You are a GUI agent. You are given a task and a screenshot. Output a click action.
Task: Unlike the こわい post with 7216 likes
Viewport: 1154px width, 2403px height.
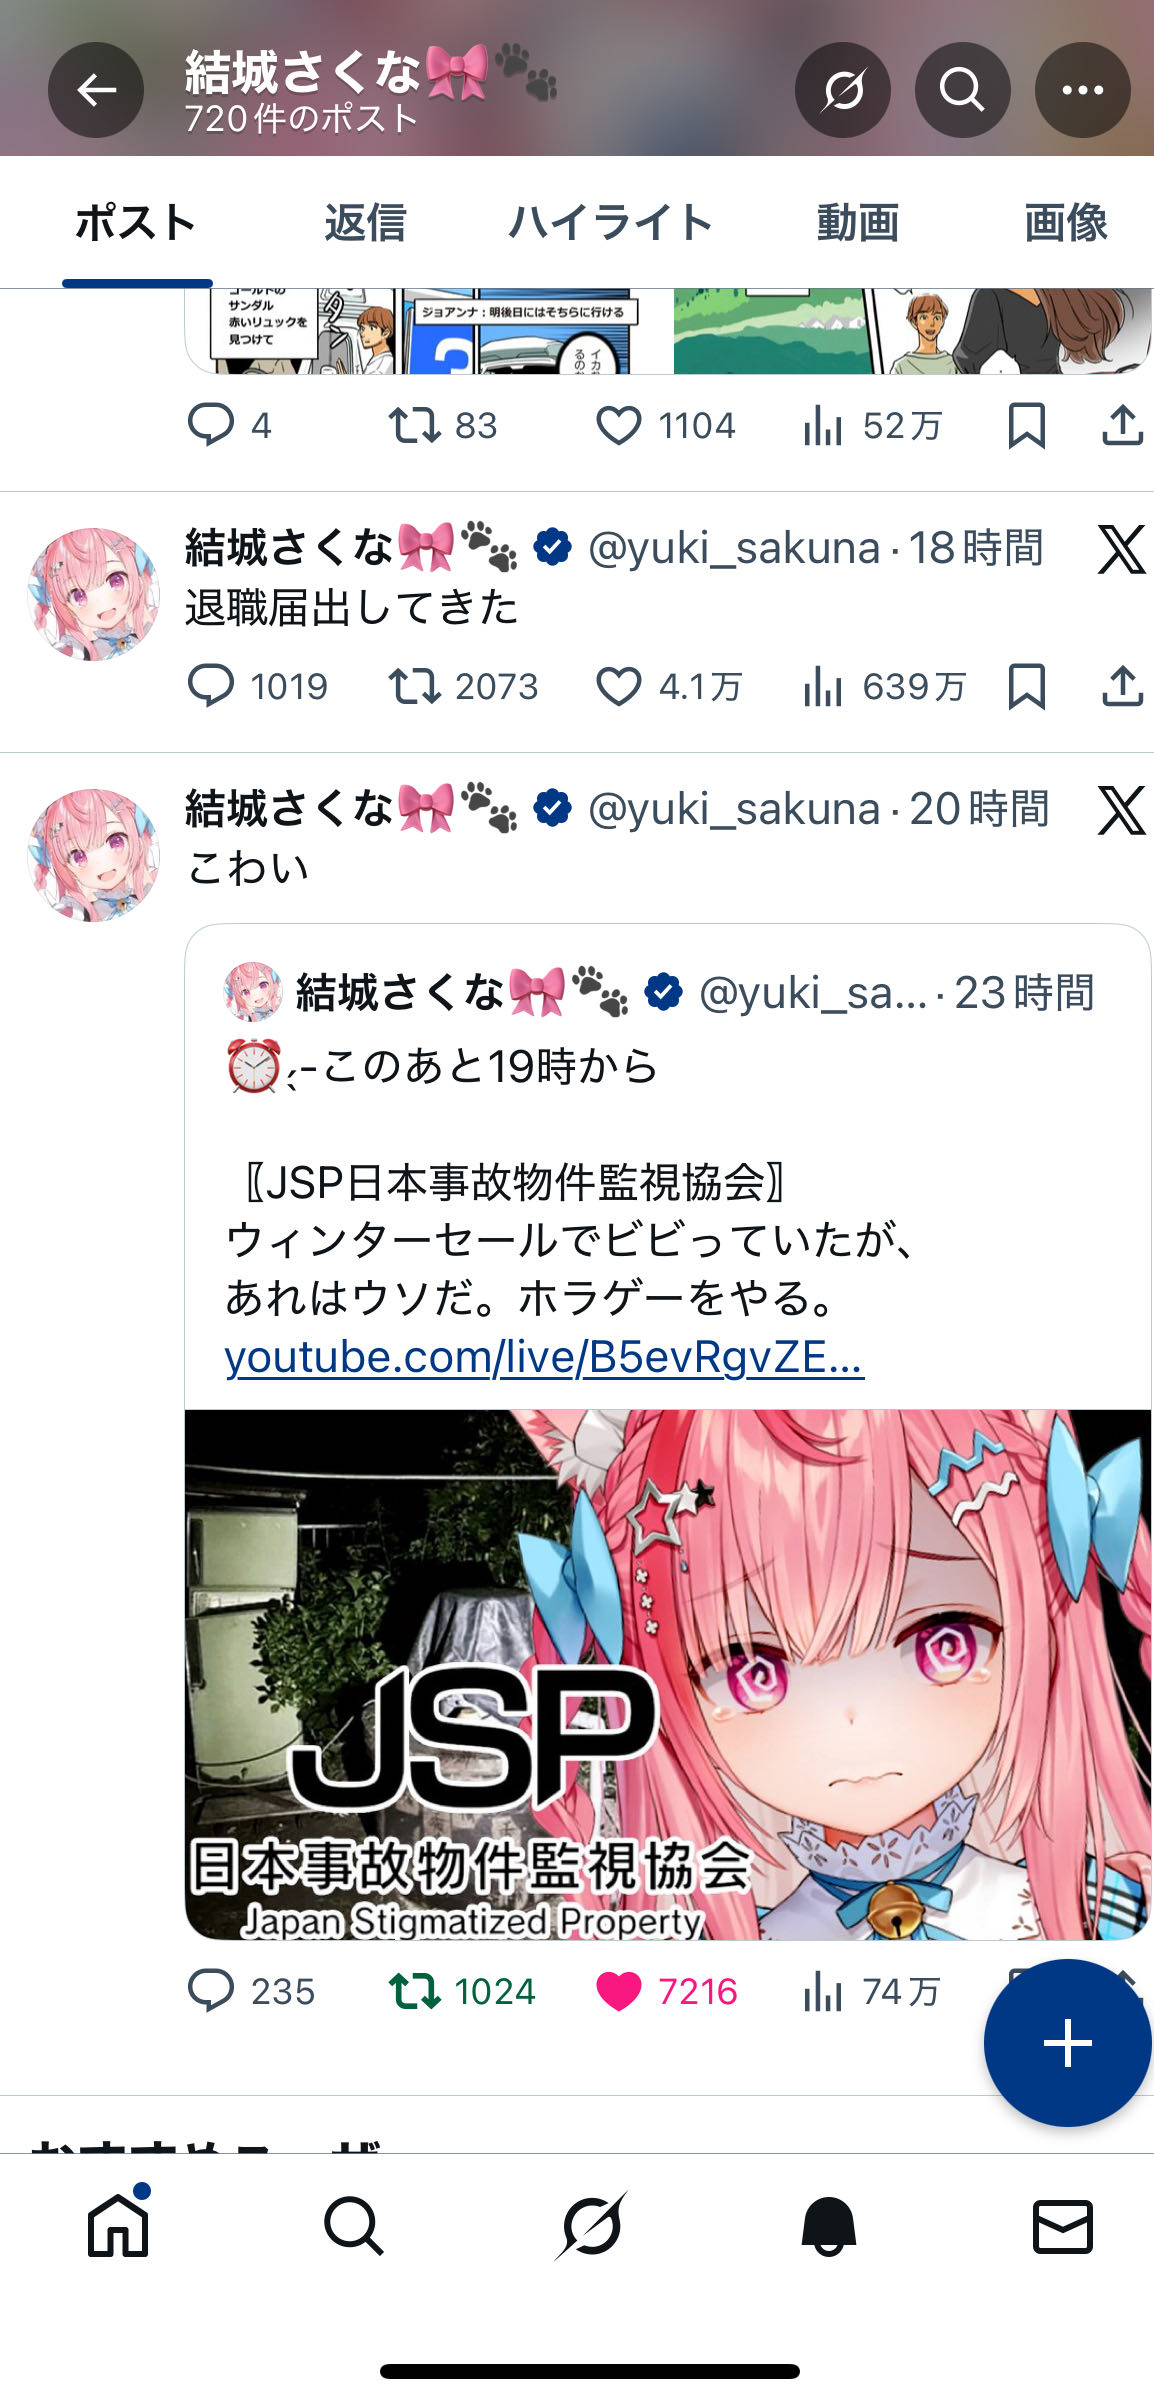point(618,1991)
